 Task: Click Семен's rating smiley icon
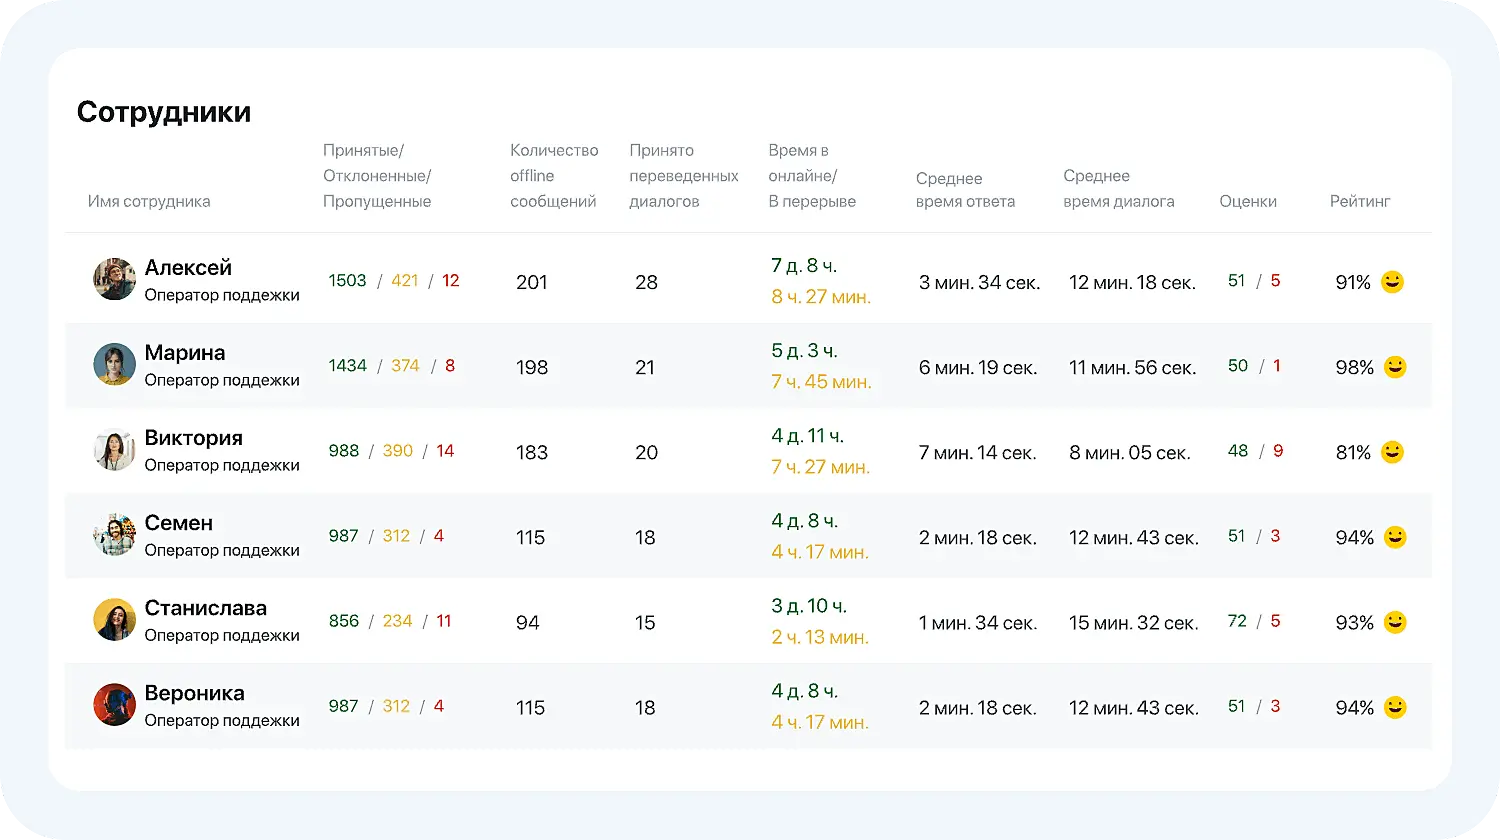click(1392, 537)
